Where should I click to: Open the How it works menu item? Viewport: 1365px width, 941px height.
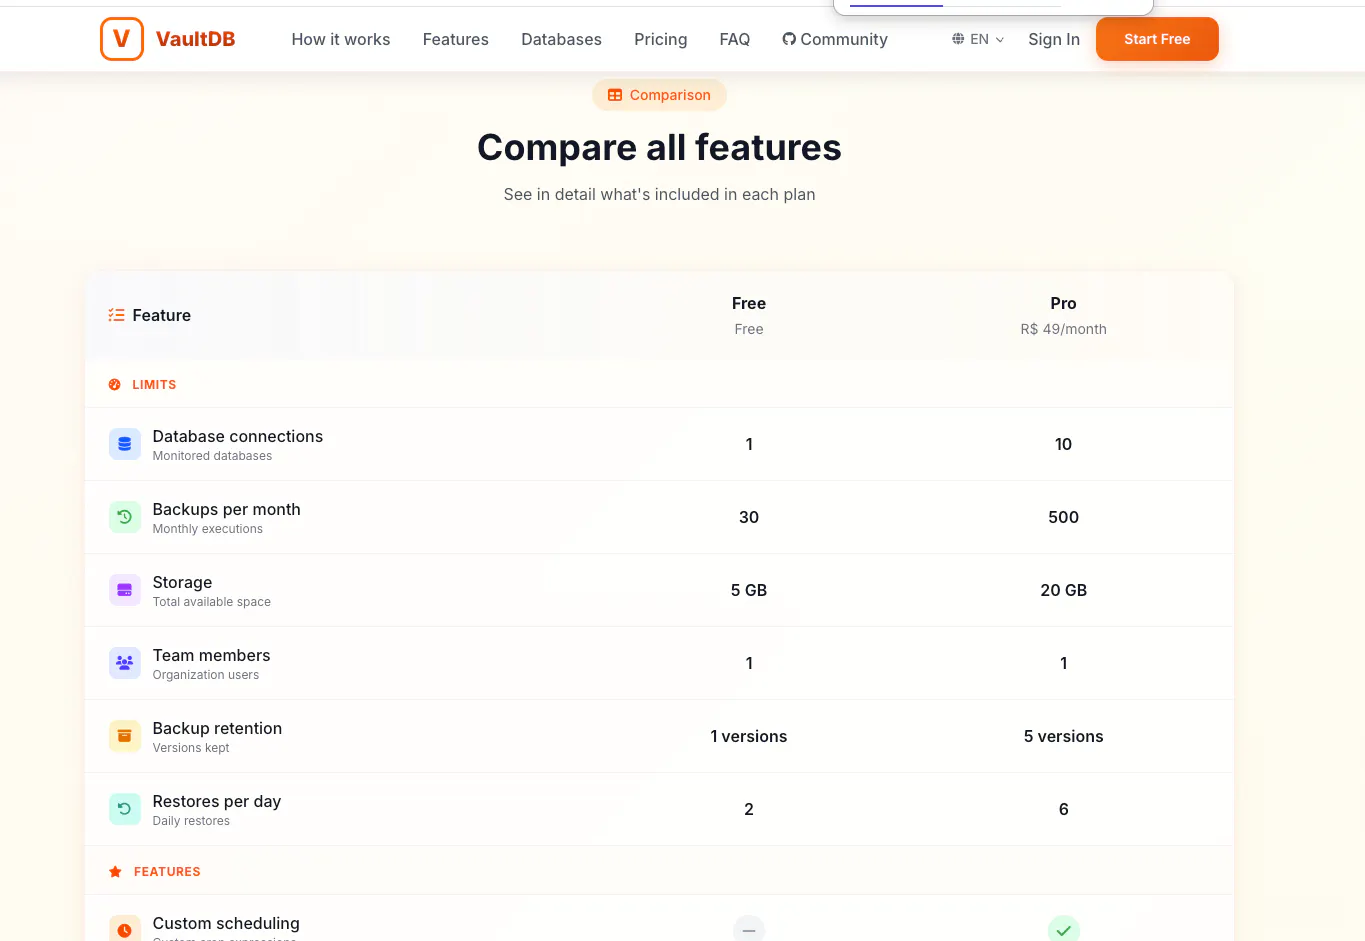[x=341, y=39]
